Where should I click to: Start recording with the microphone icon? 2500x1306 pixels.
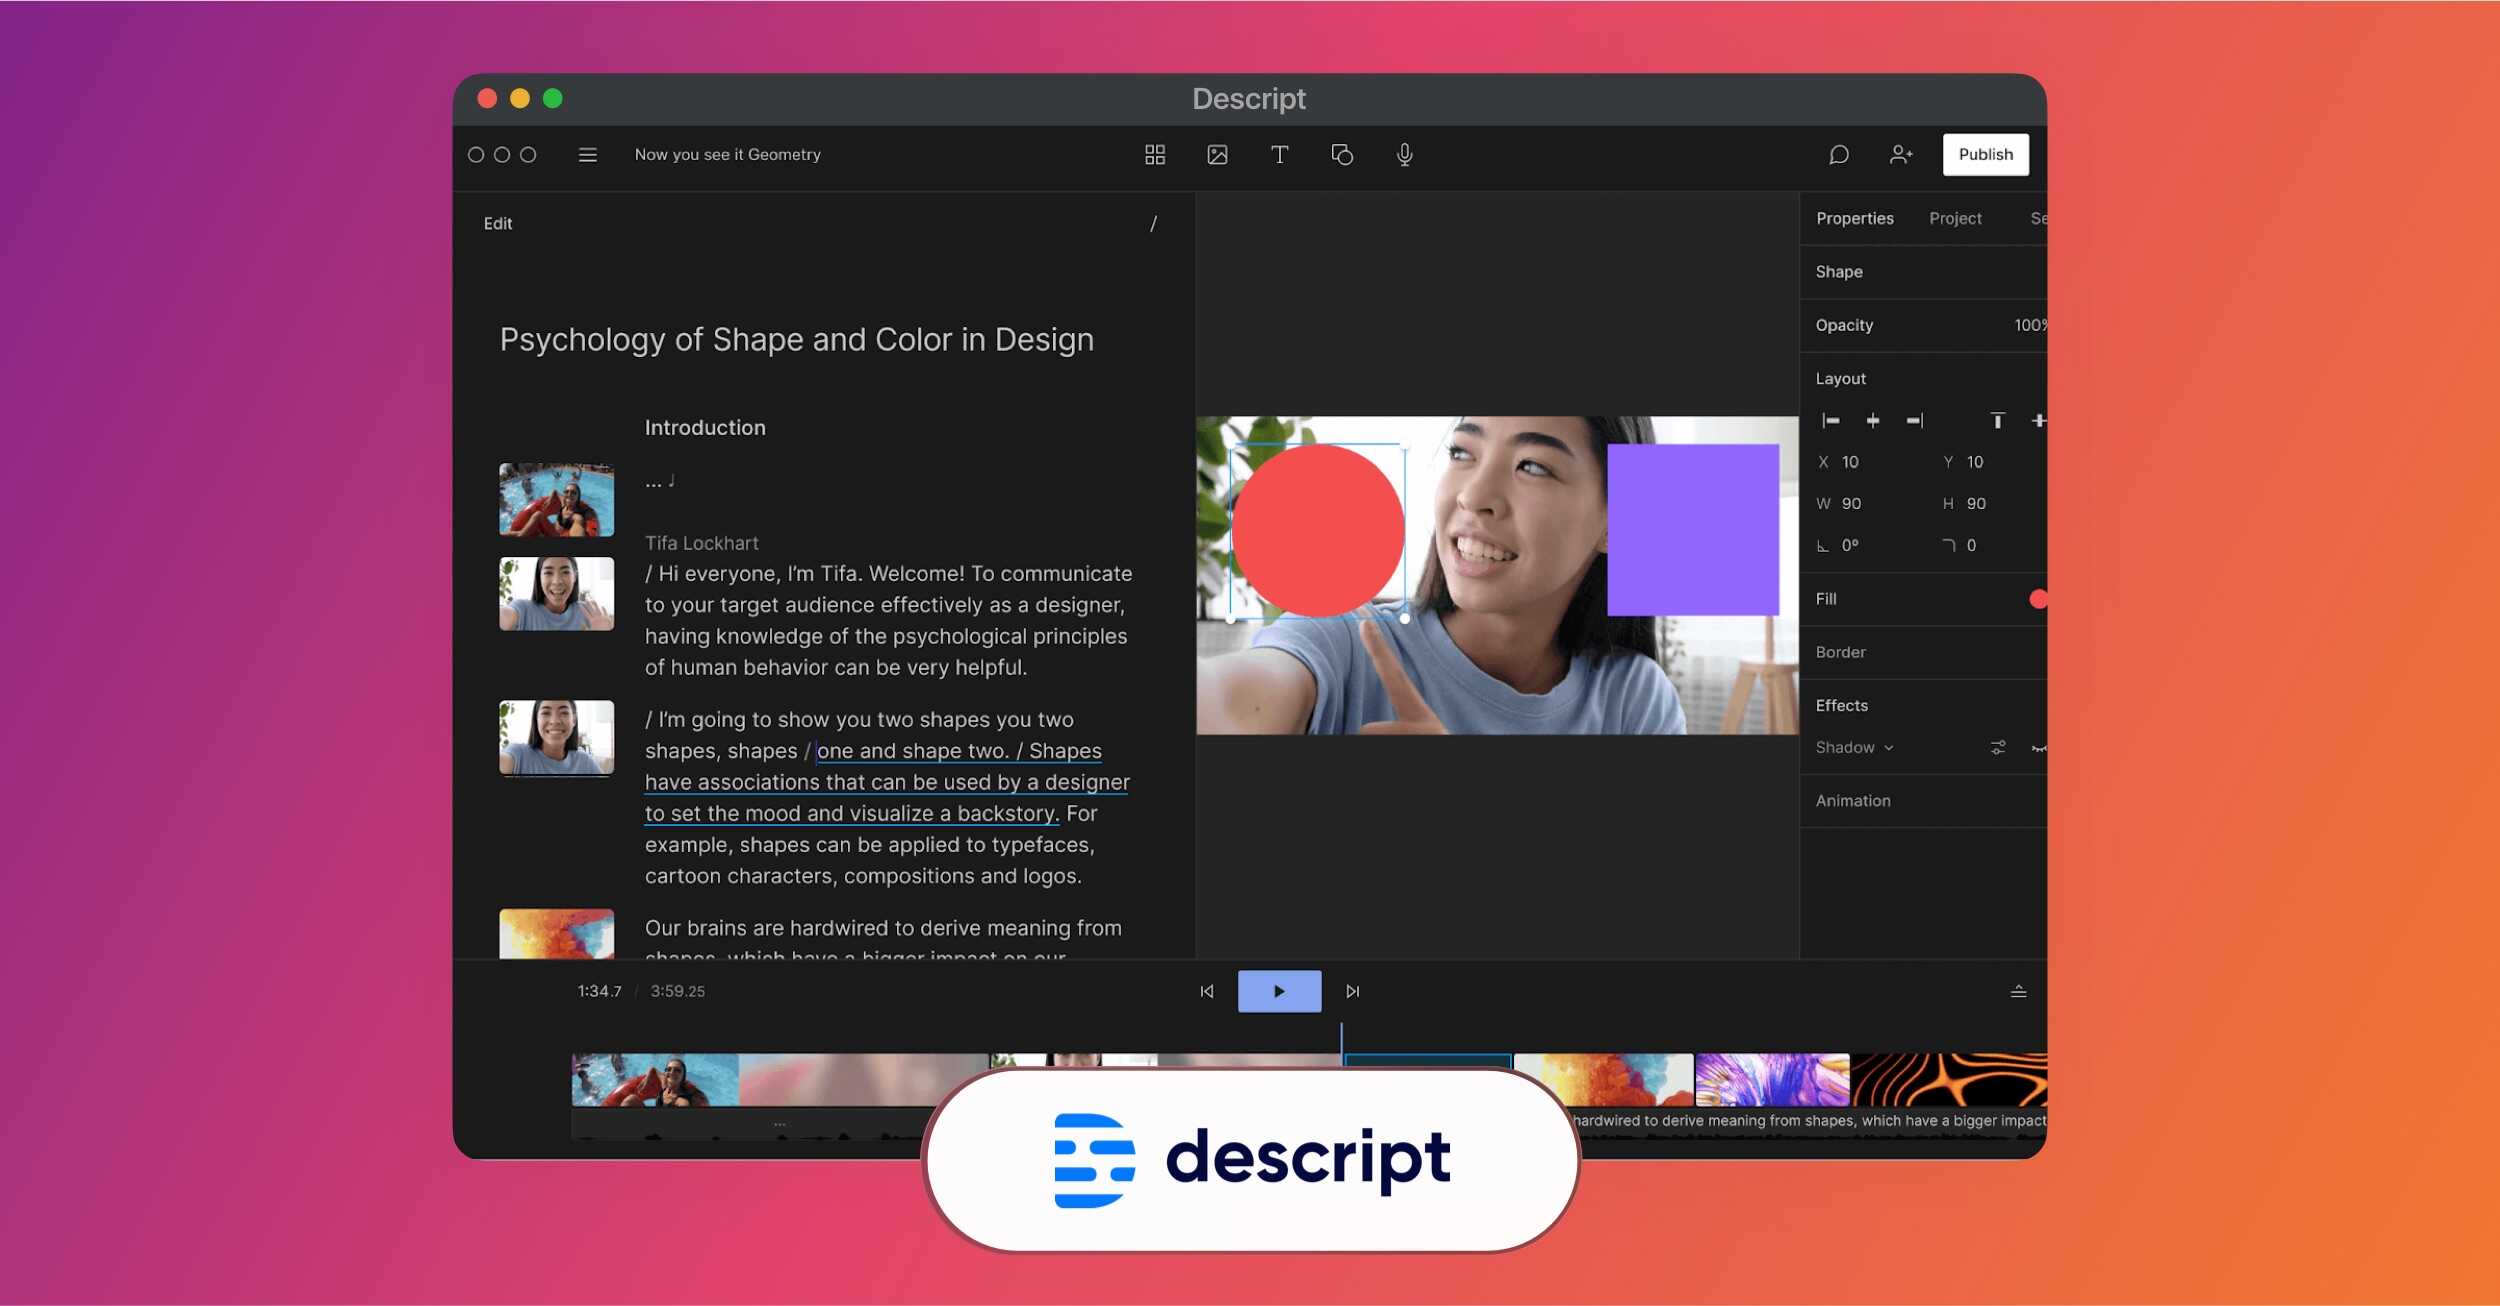click(x=1405, y=155)
